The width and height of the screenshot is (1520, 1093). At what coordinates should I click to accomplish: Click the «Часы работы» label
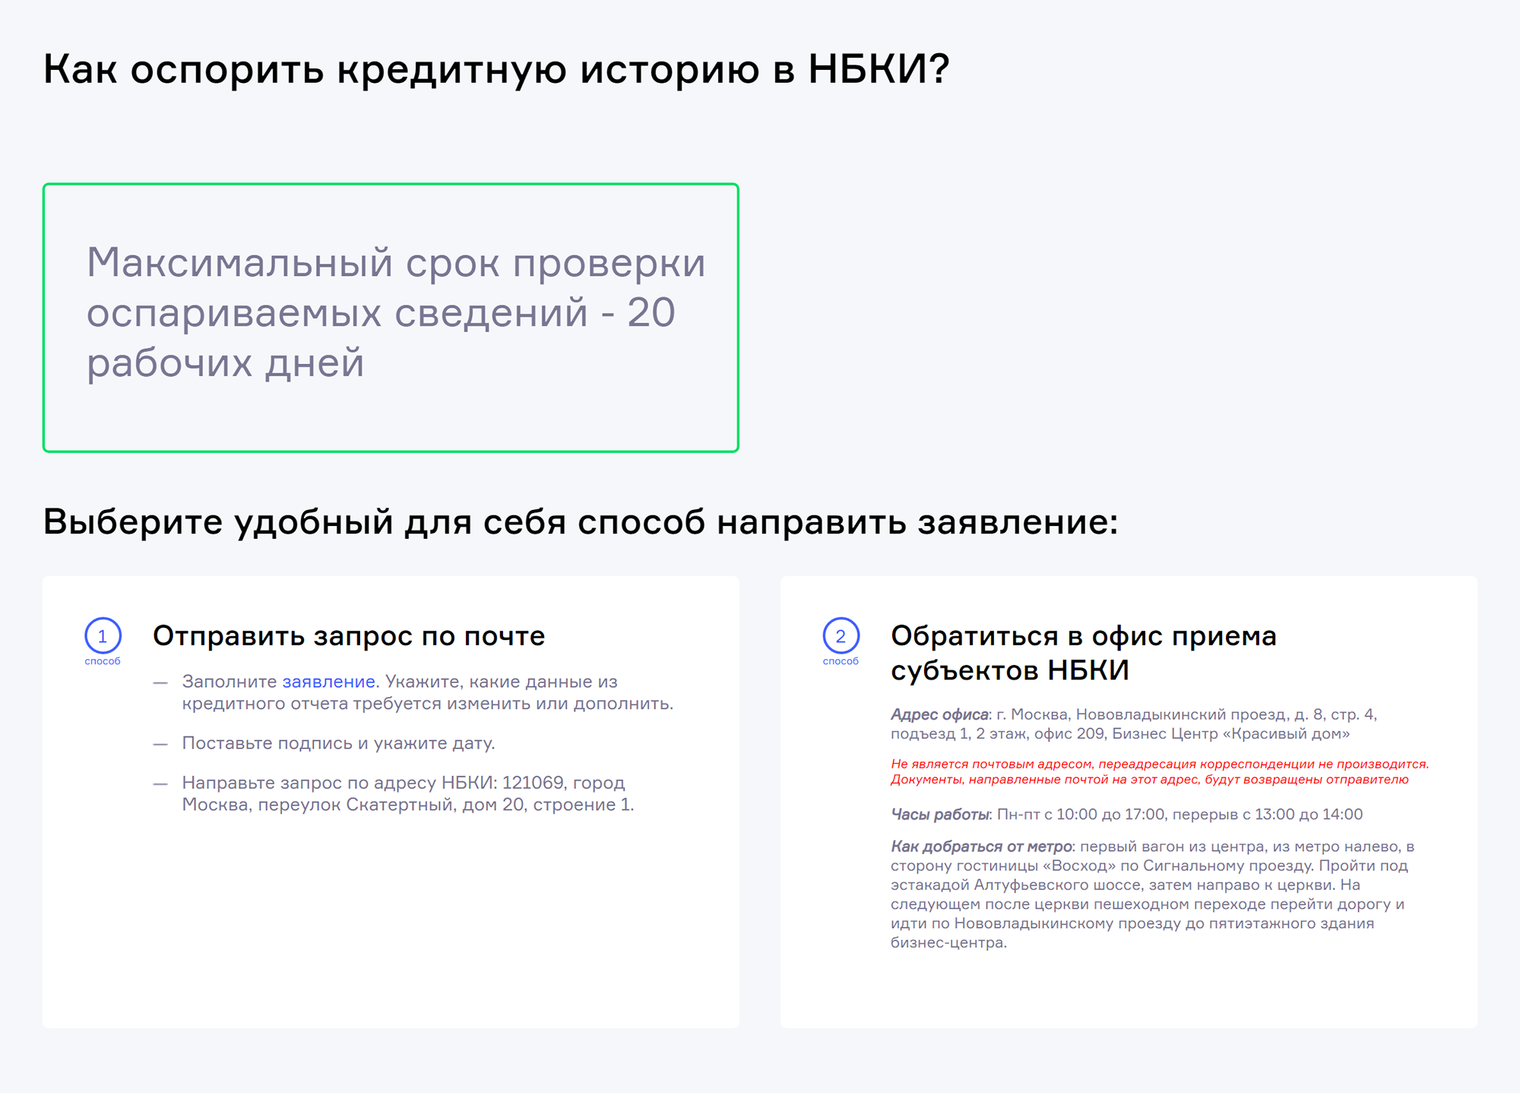click(x=940, y=815)
